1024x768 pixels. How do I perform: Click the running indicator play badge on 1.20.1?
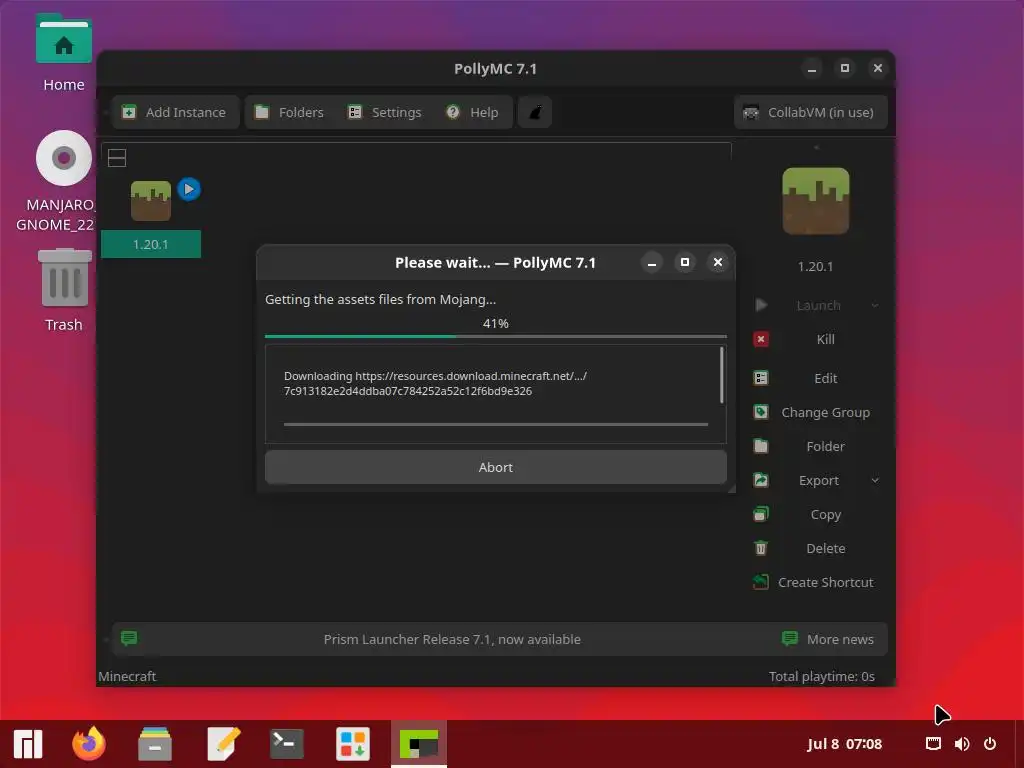point(189,189)
